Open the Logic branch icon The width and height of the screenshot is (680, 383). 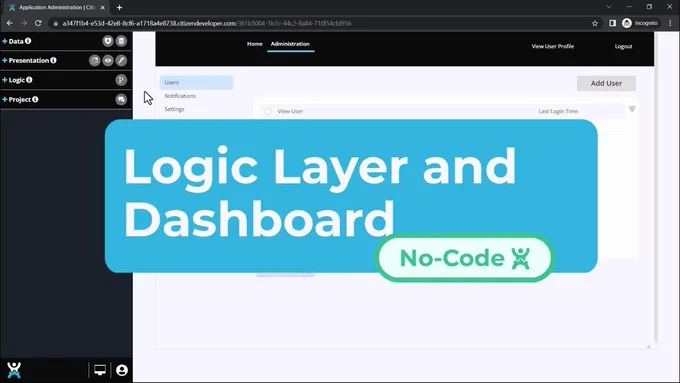tap(121, 80)
